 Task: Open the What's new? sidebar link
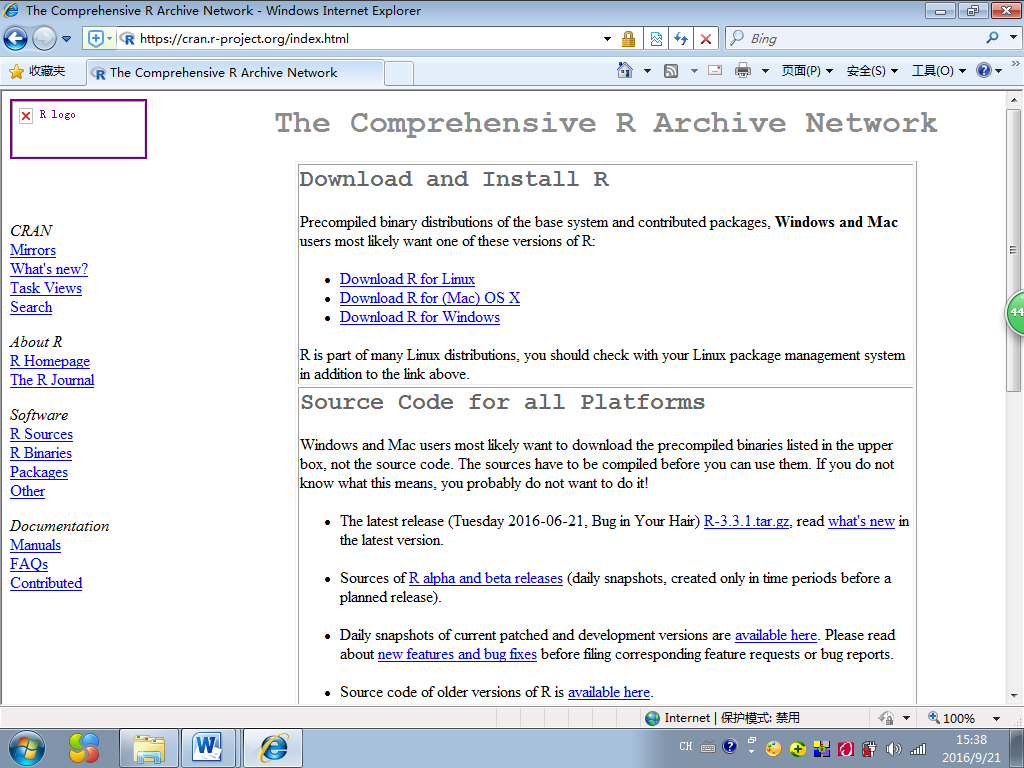coord(49,269)
